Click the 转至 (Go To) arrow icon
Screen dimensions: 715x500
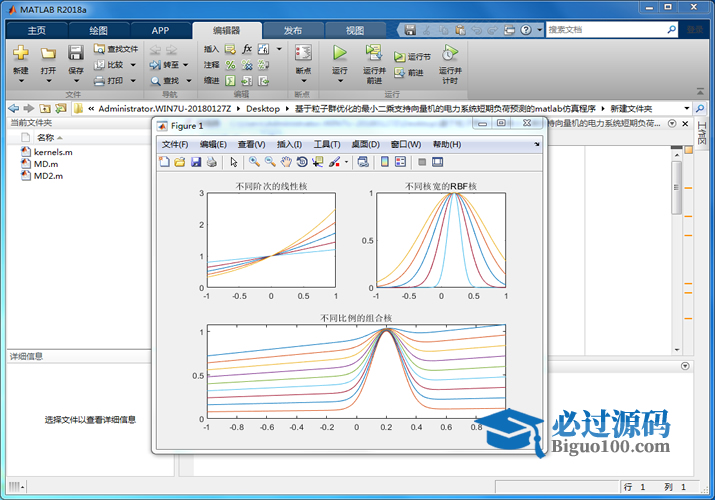pos(155,65)
